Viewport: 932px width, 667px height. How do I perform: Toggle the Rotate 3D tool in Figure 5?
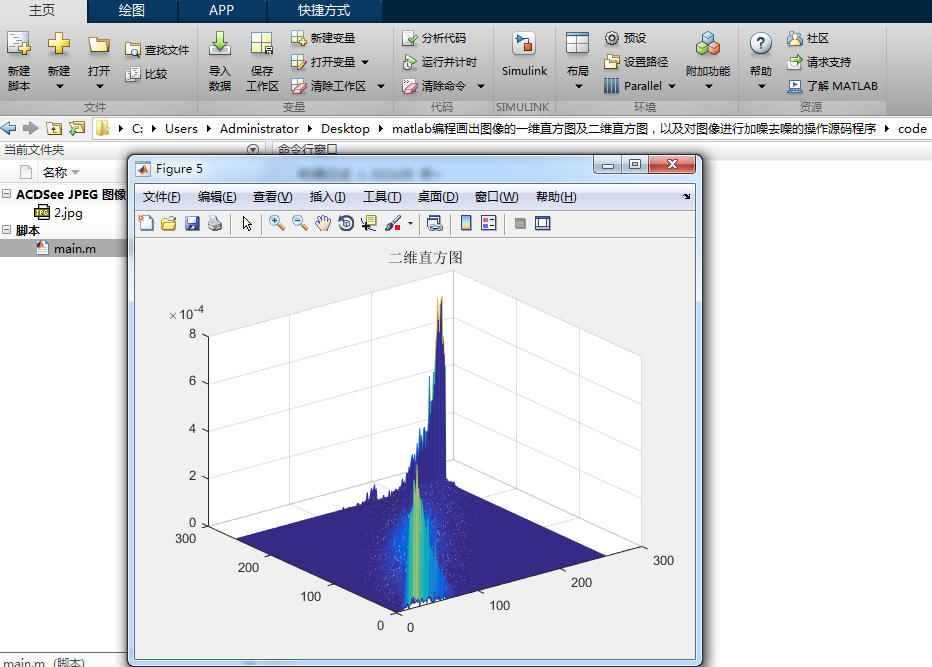click(x=346, y=224)
